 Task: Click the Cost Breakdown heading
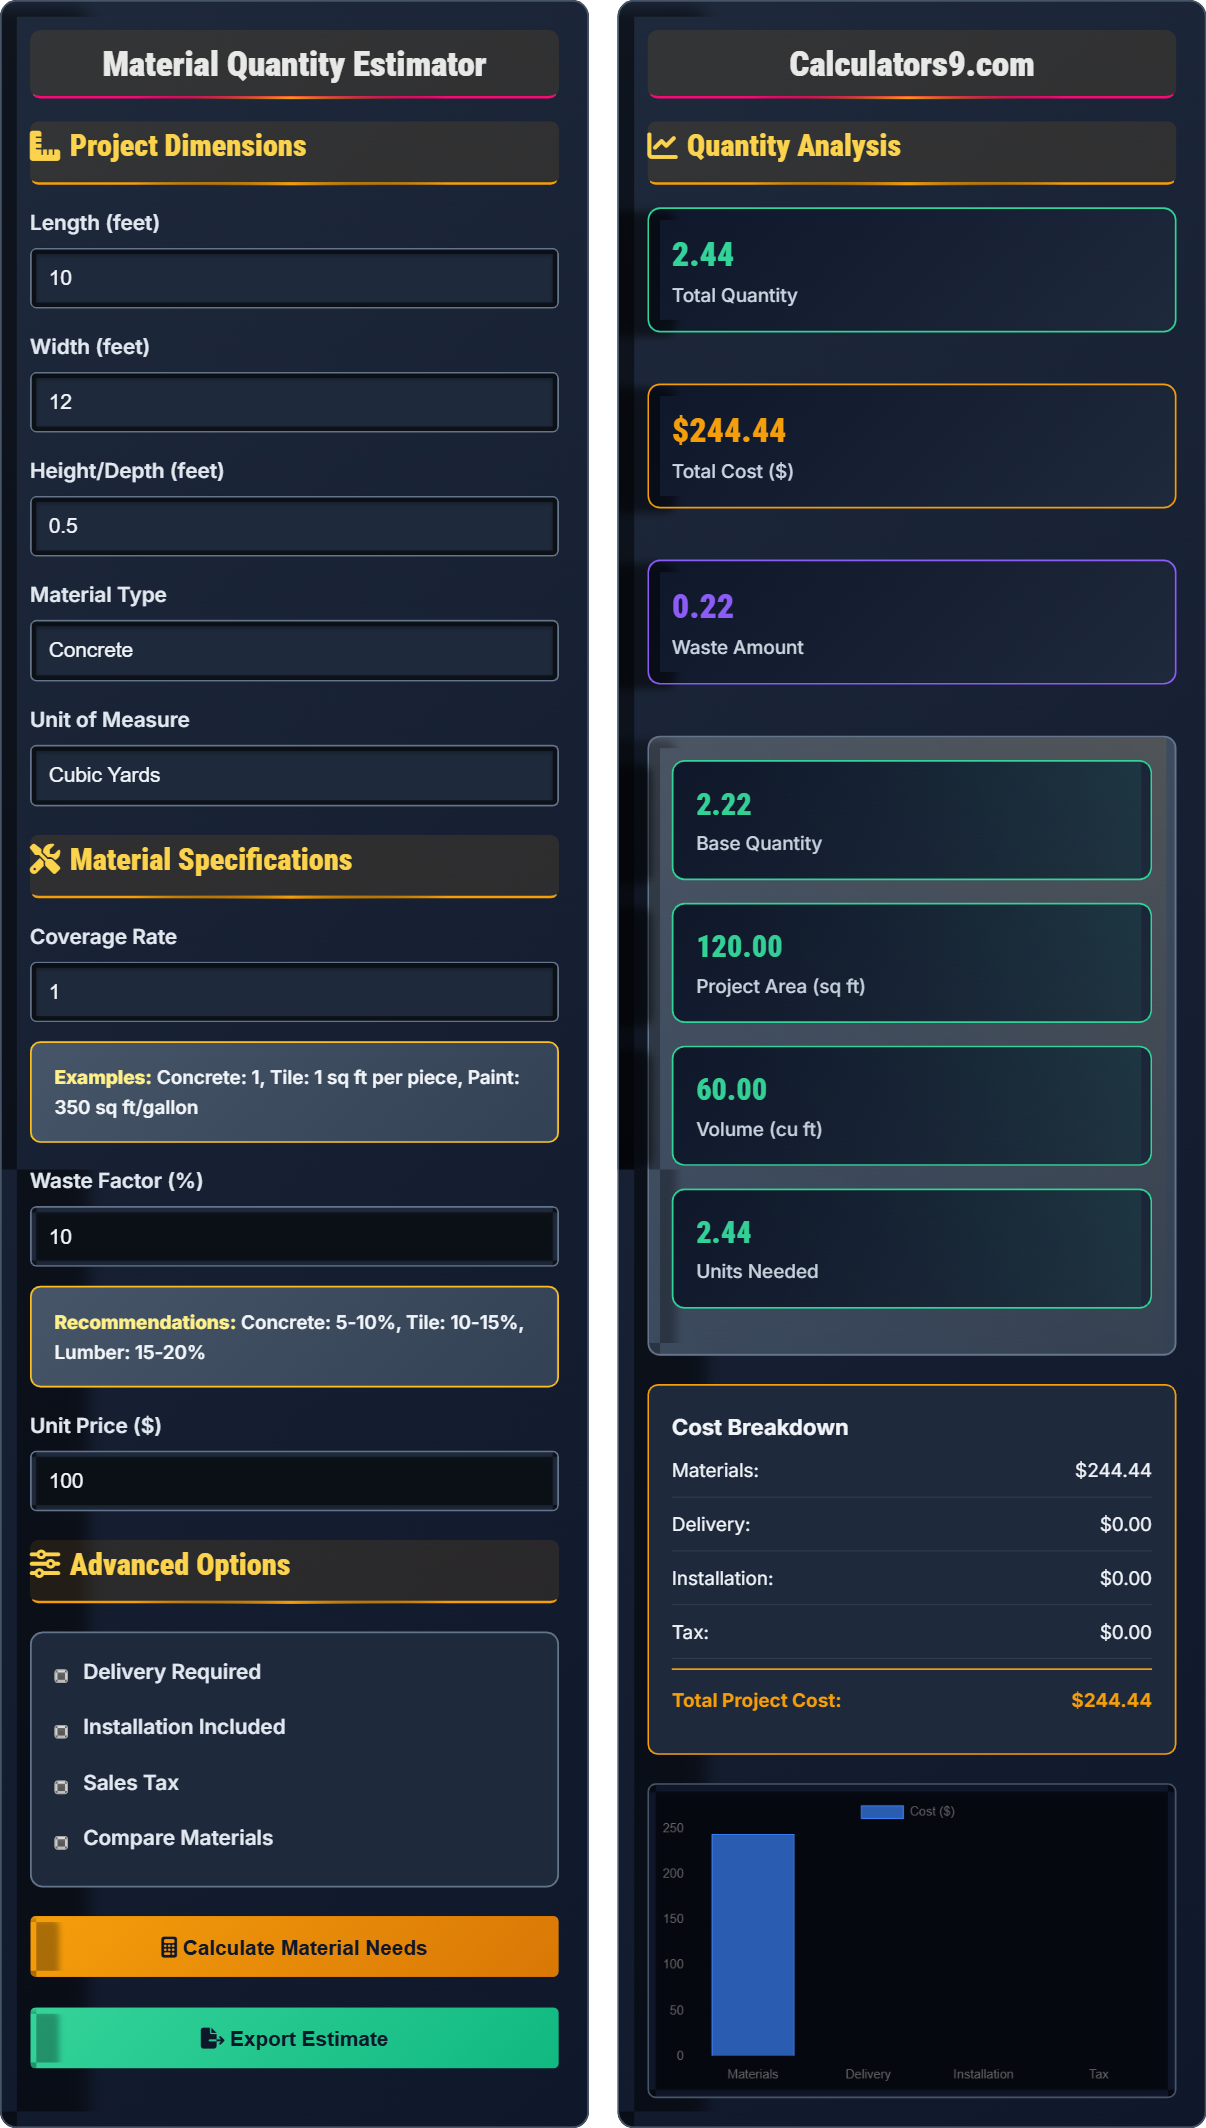(x=760, y=1427)
